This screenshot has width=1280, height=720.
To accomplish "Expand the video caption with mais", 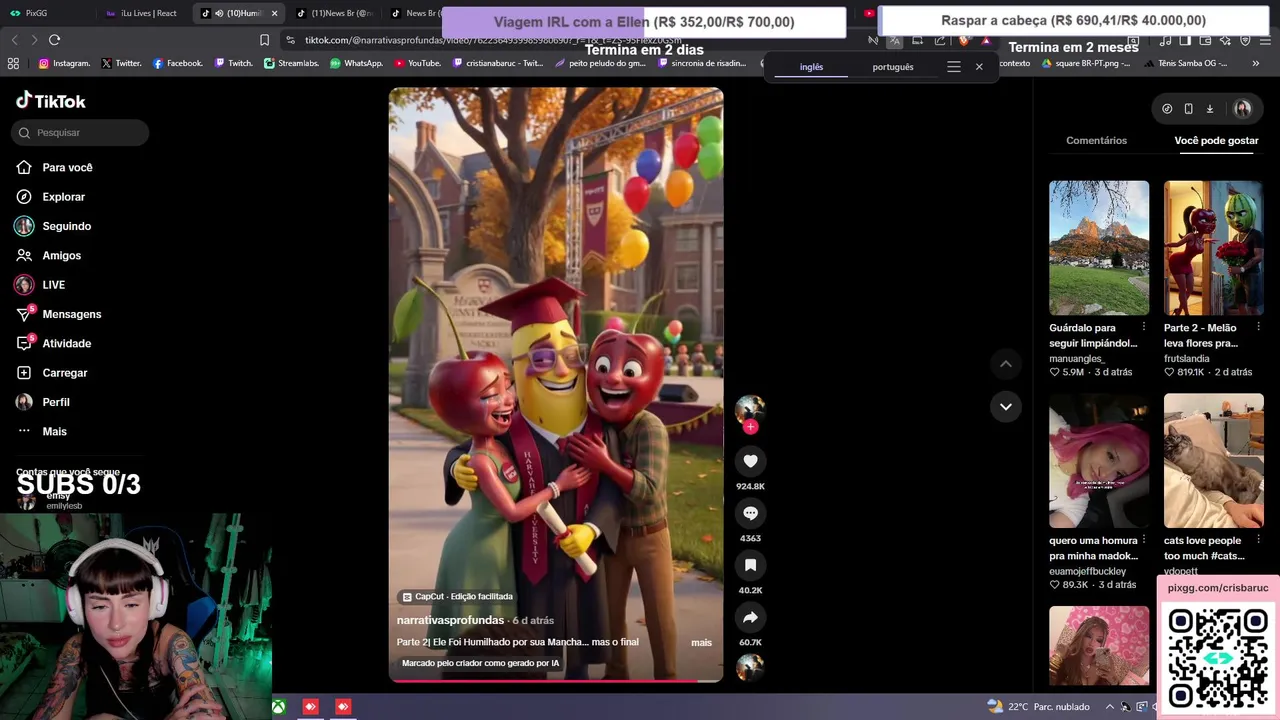I will [701, 643].
